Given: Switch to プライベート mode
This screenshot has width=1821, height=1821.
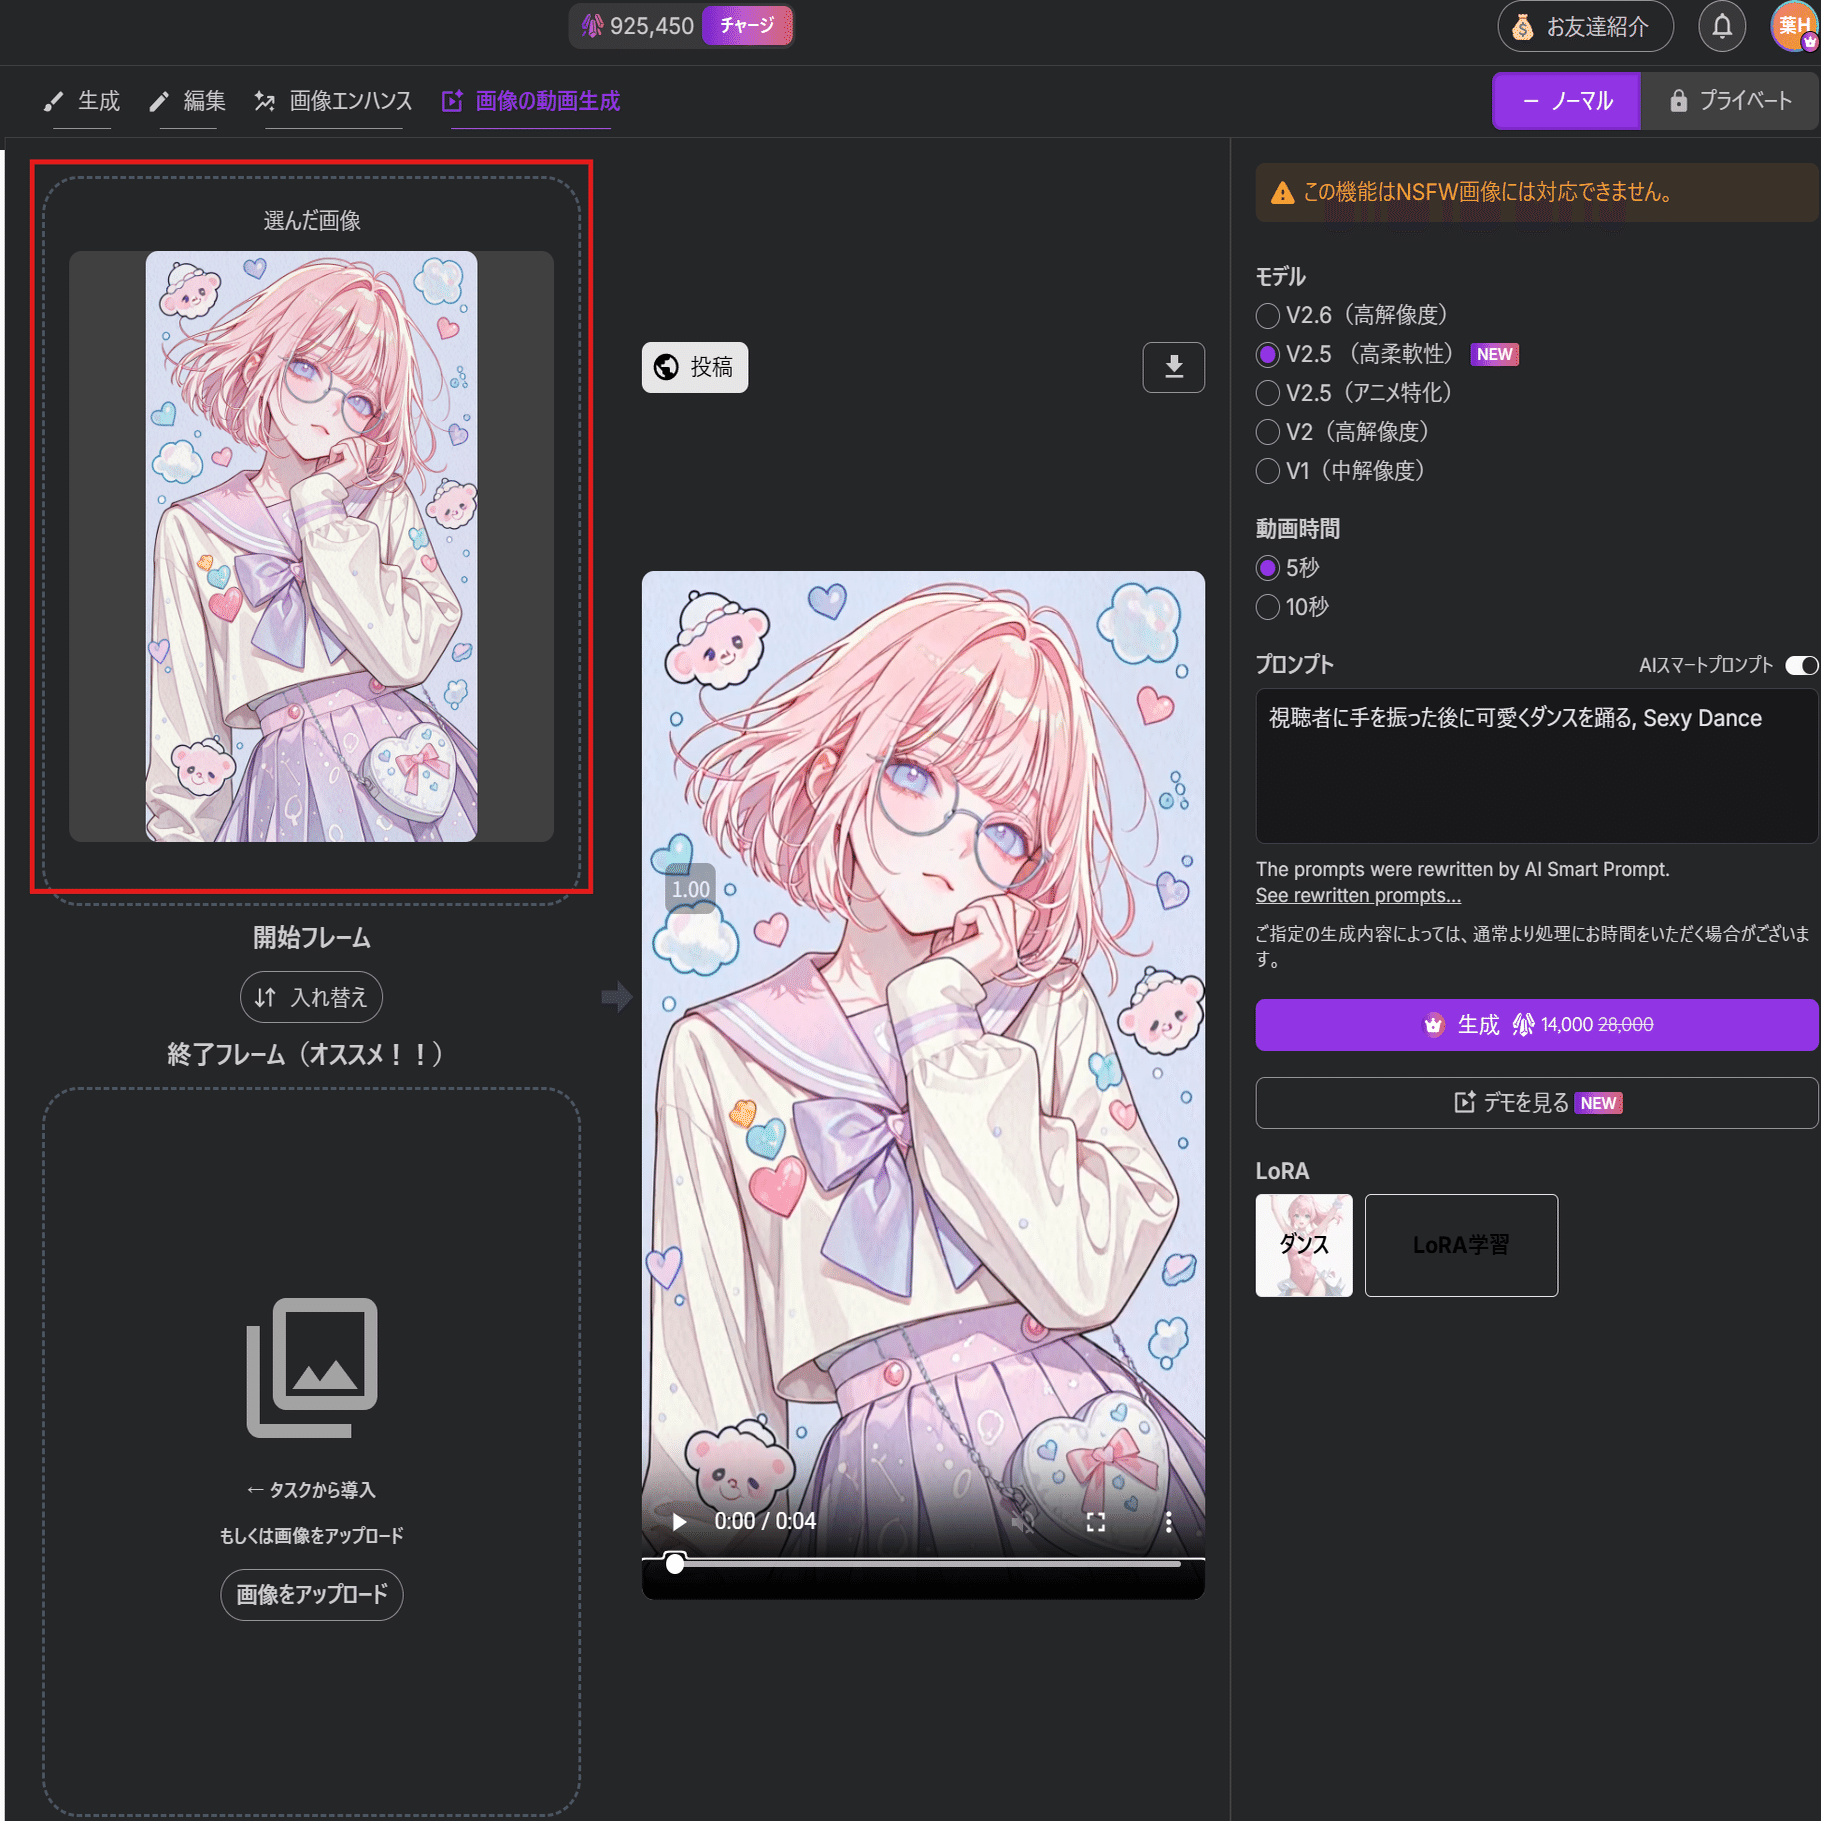Looking at the screenshot, I should [x=1729, y=100].
